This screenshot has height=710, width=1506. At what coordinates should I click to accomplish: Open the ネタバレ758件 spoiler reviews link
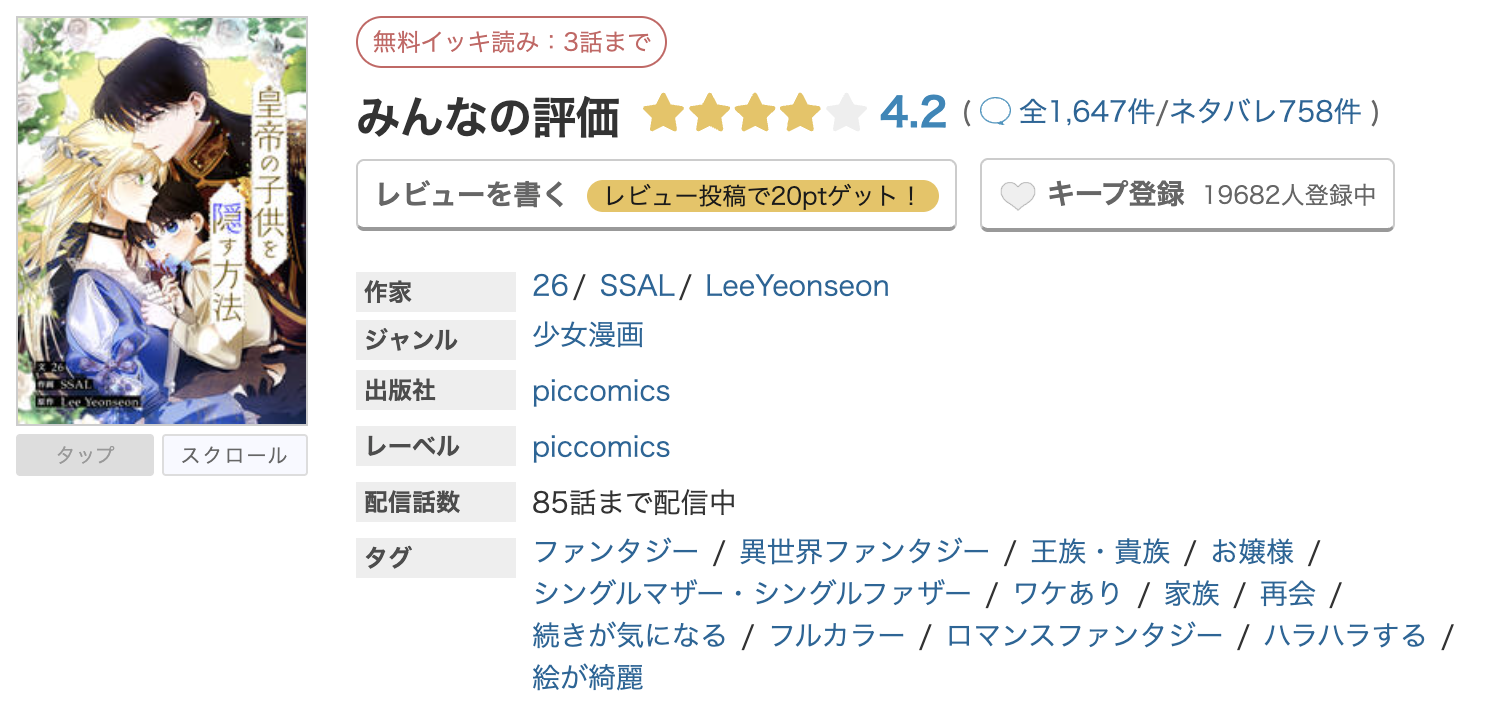tap(1265, 112)
